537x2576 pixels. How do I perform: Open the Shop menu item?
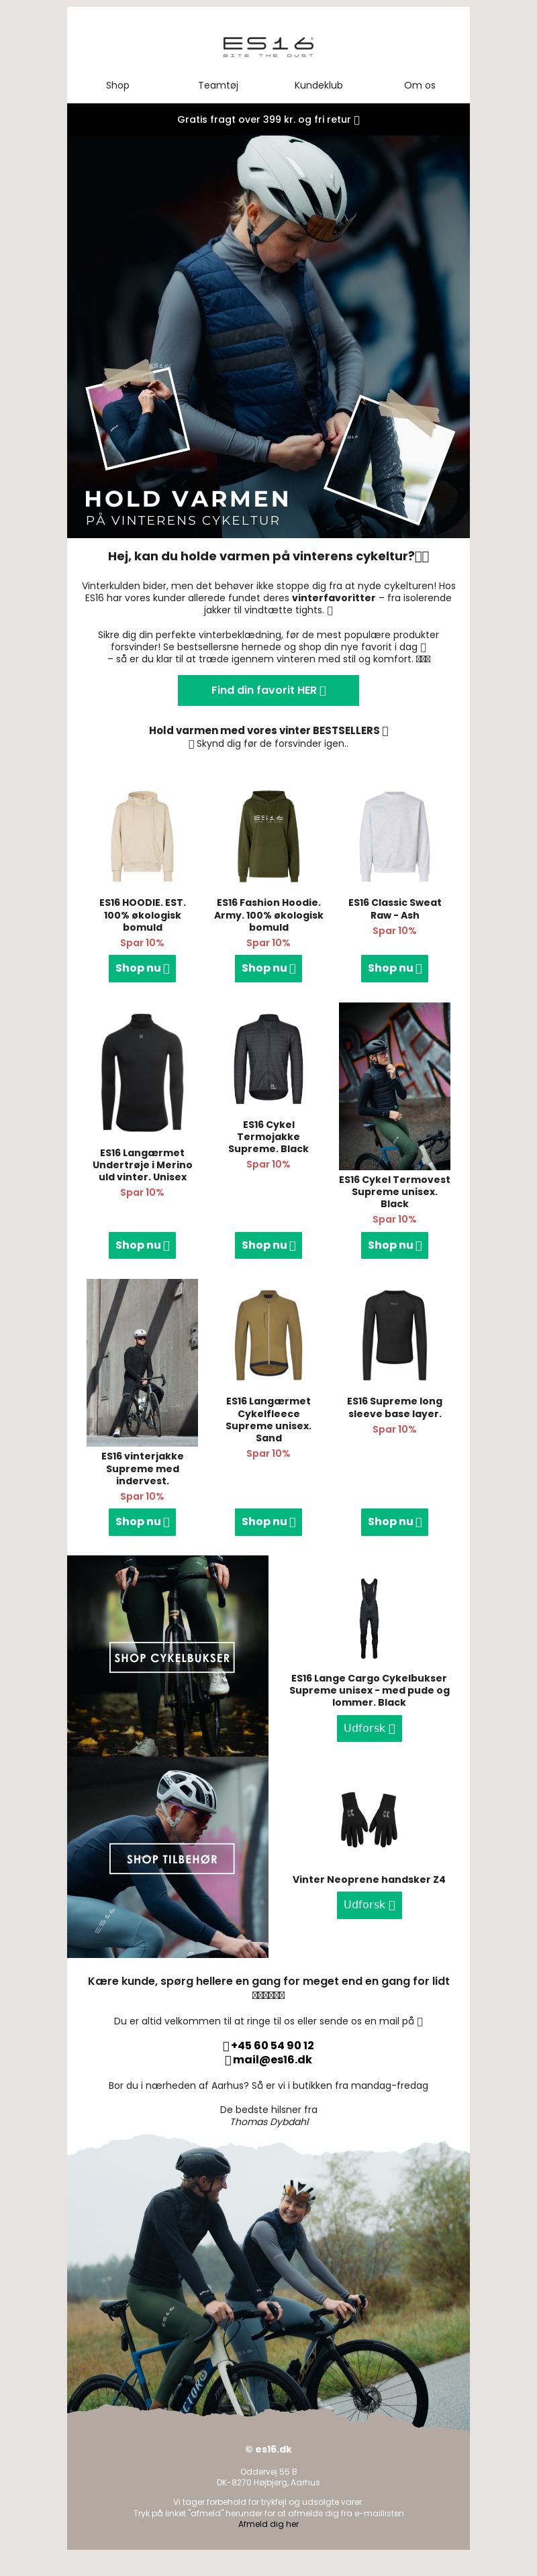(117, 85)
